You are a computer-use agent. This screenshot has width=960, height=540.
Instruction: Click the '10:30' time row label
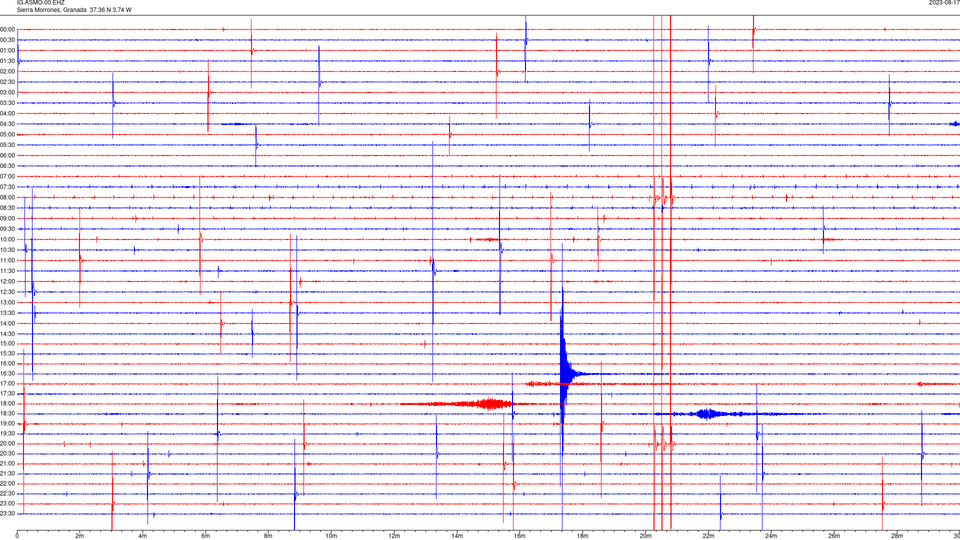pyautogui.click(x=8, y=250)
